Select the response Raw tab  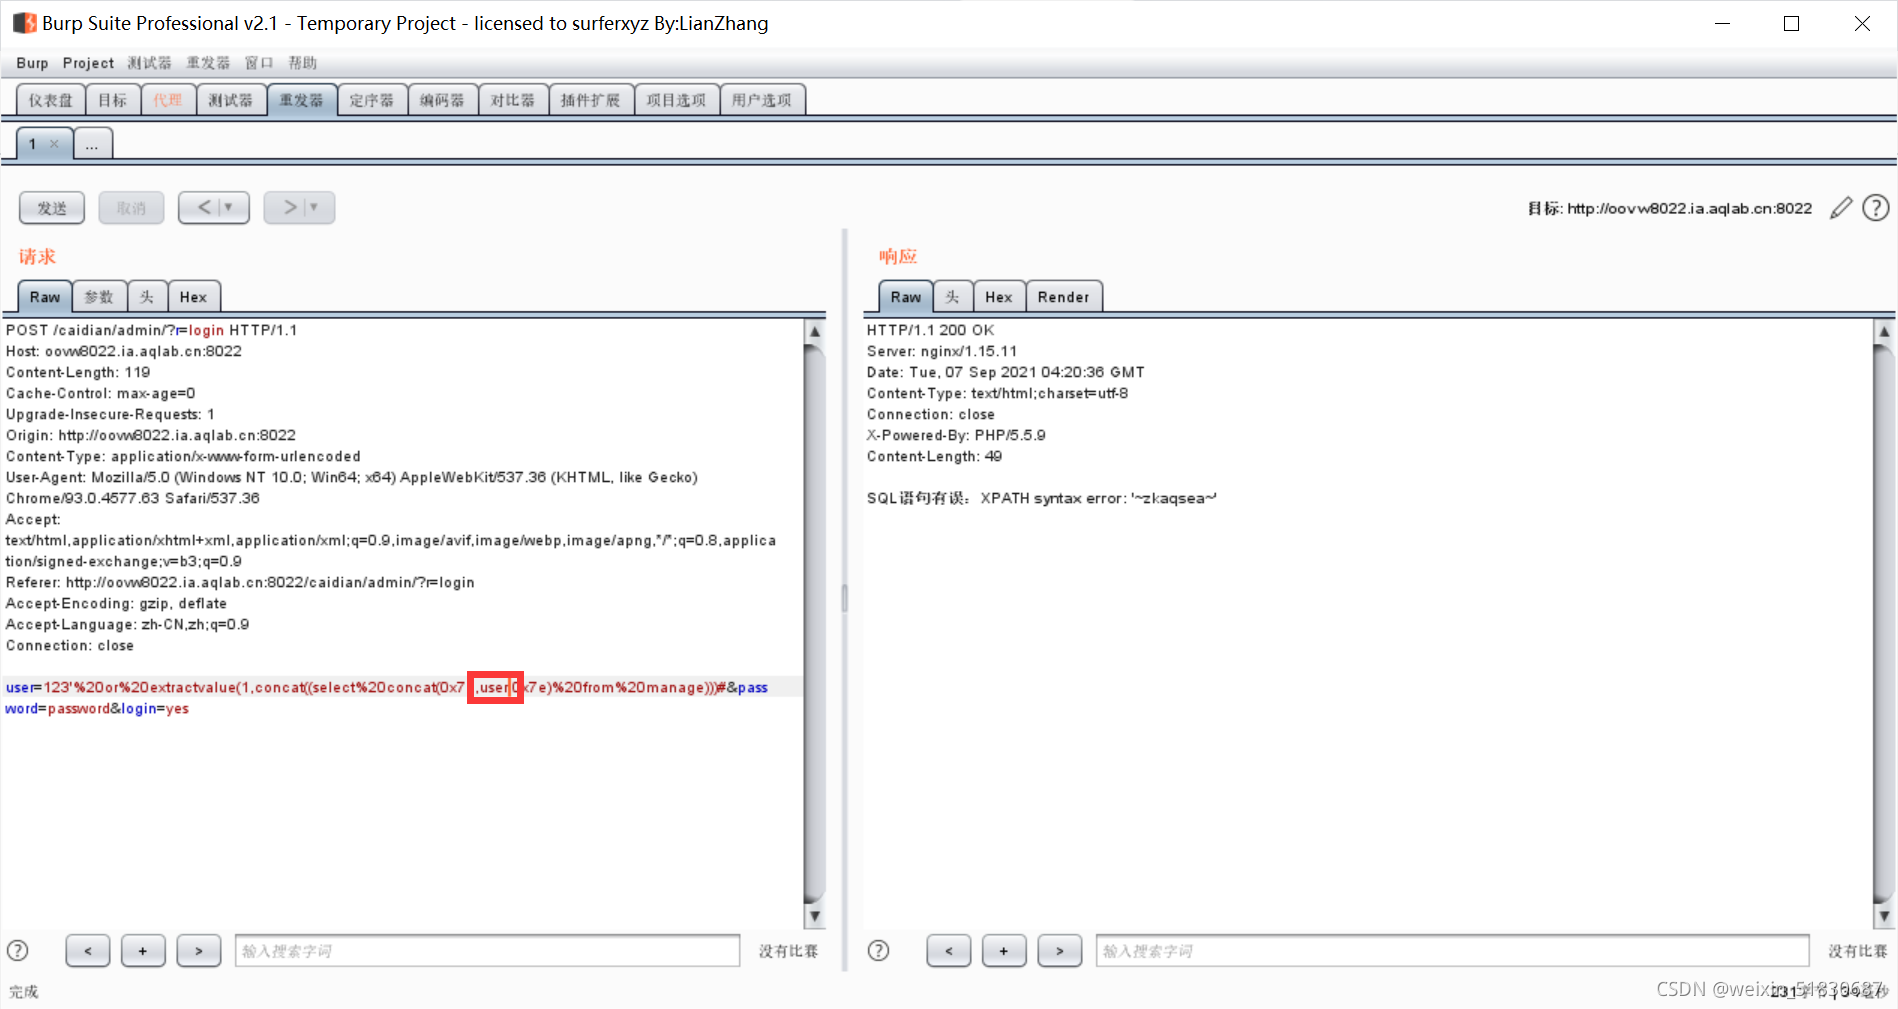tap(906, 297)
